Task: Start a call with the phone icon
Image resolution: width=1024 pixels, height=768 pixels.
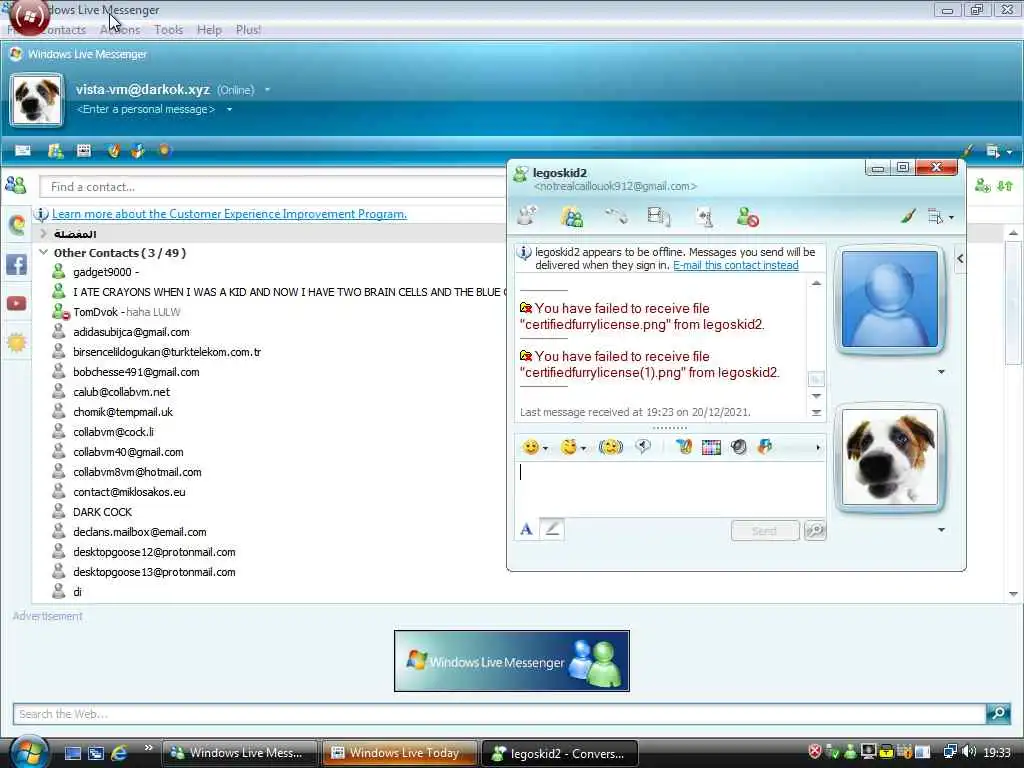Action: (x=615, y=216)
